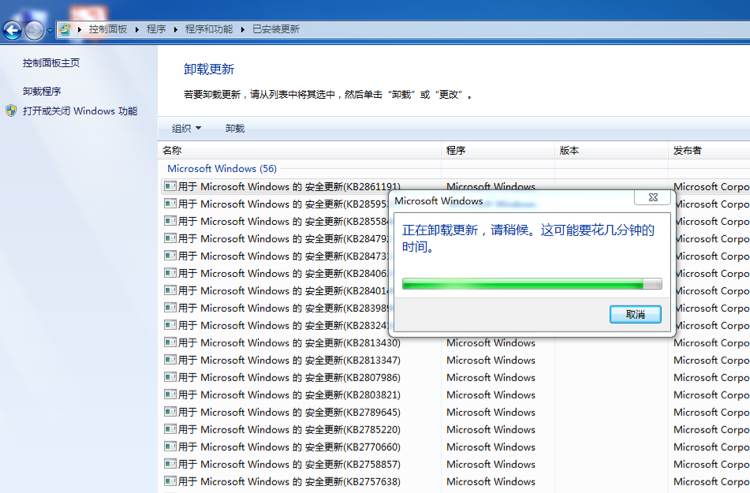Click the update icon for KB2803821
Viewport: 750px width, 493px height.
pyautogui.click(x=170, y=394)
